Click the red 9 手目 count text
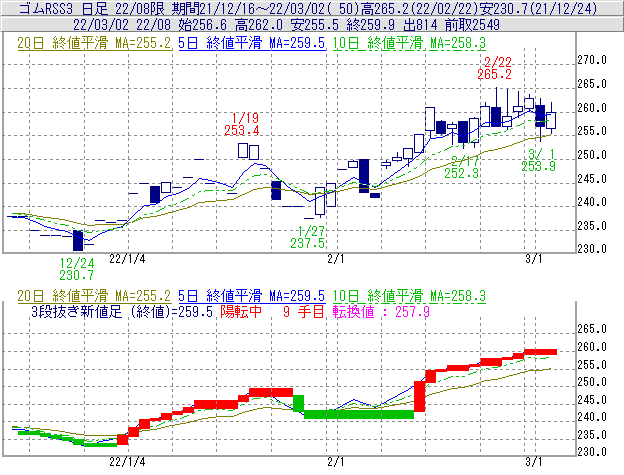The width and height of the screenshot is (624, 475). [x=304, y=311]
